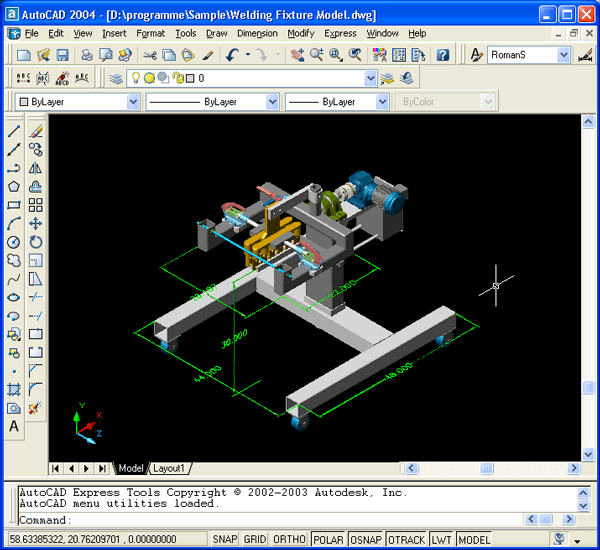Toggle SNAP mode in status bar

[225, 539]
